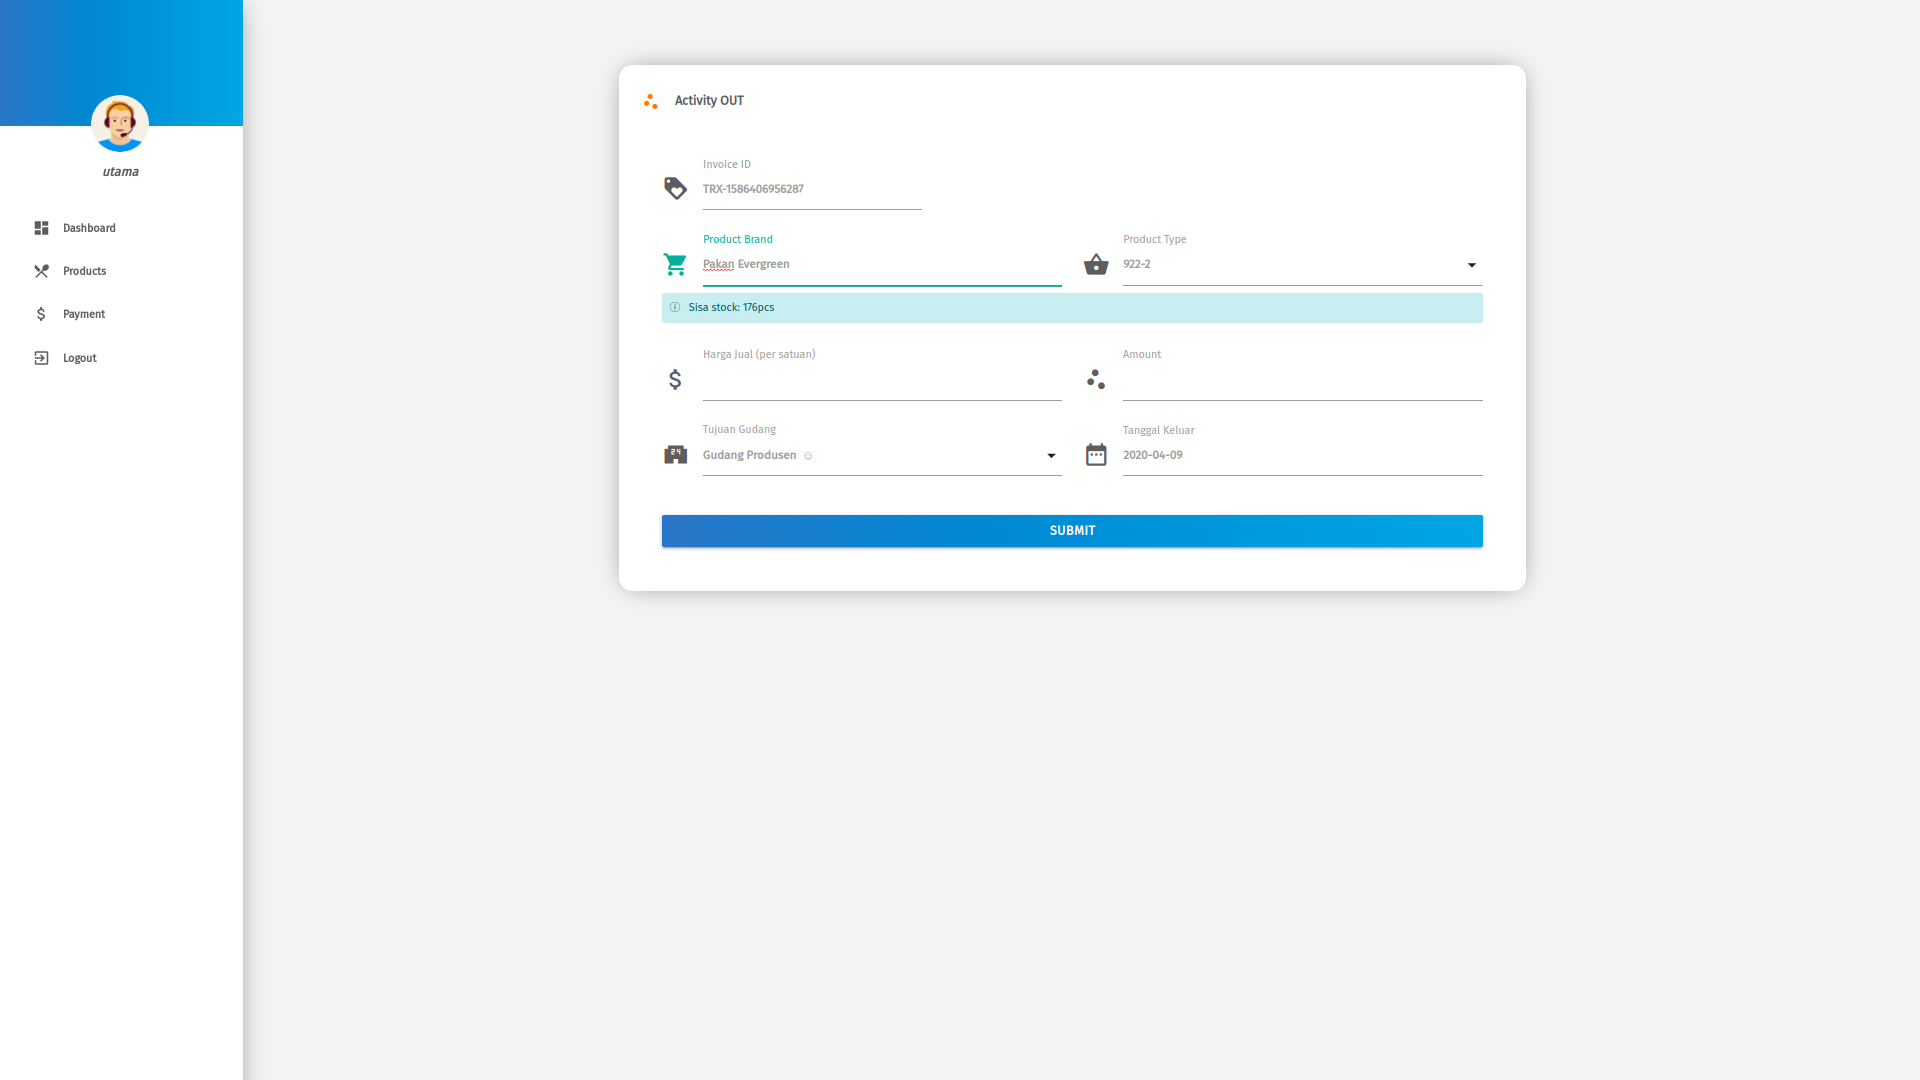Click the warehouse icon beside Tujuan Gudang
The width and height of the screenshot is (1920, 1080).
(675, 455)
